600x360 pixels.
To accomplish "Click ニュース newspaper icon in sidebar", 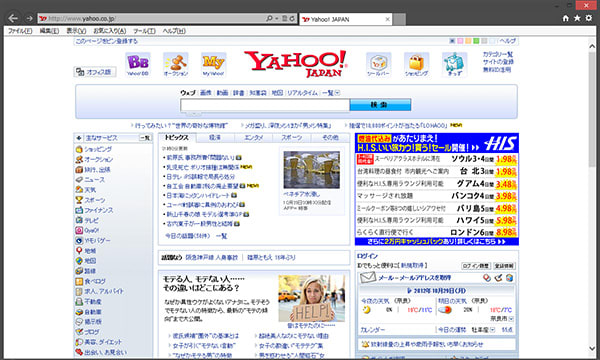I will click(x=79, y=179).
